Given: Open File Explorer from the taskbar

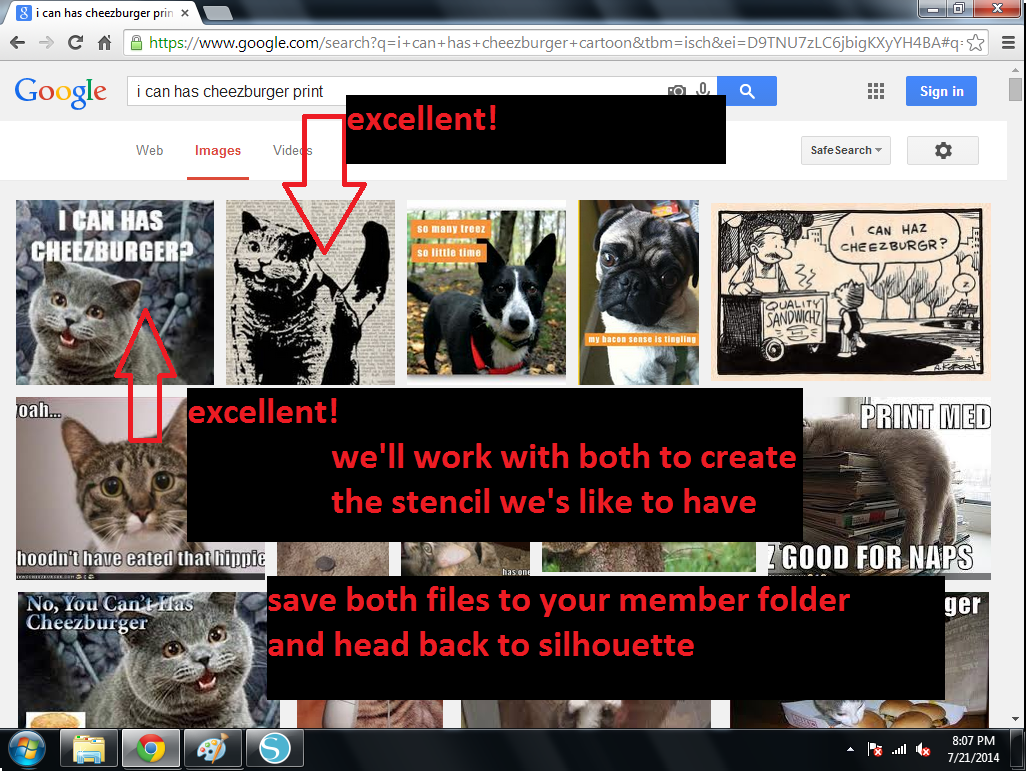Looking at the screenshot, I should click(x=89, y=749).
